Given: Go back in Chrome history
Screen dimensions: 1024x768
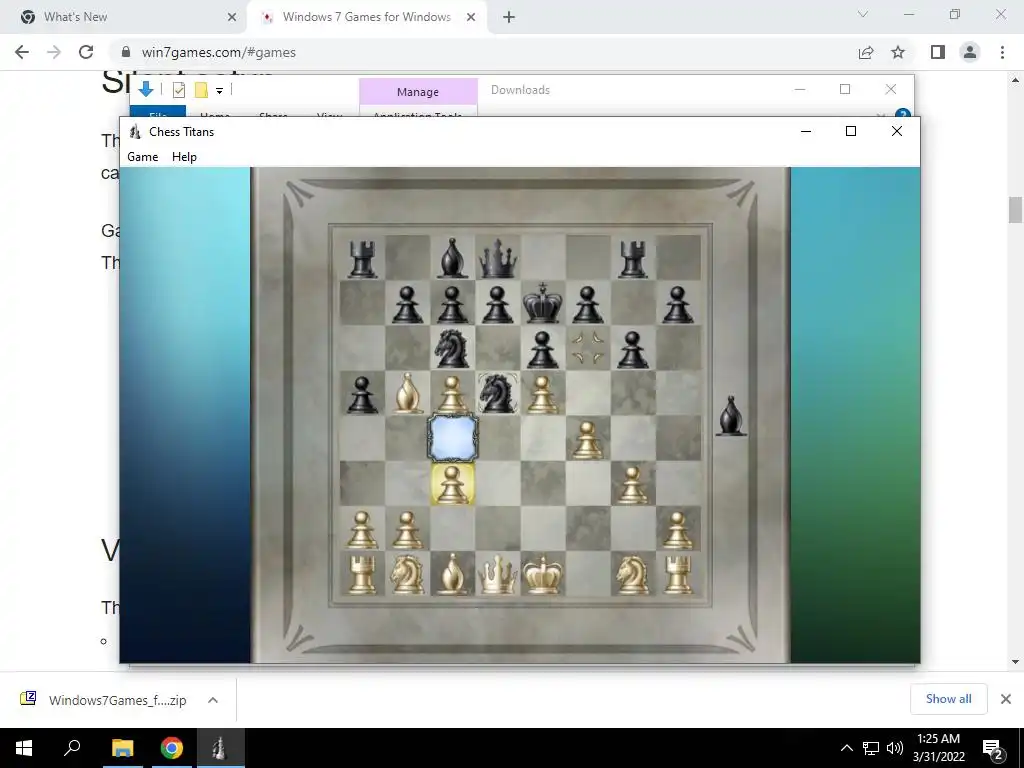Looking at the screenshot, I should [x=22, y=52].
